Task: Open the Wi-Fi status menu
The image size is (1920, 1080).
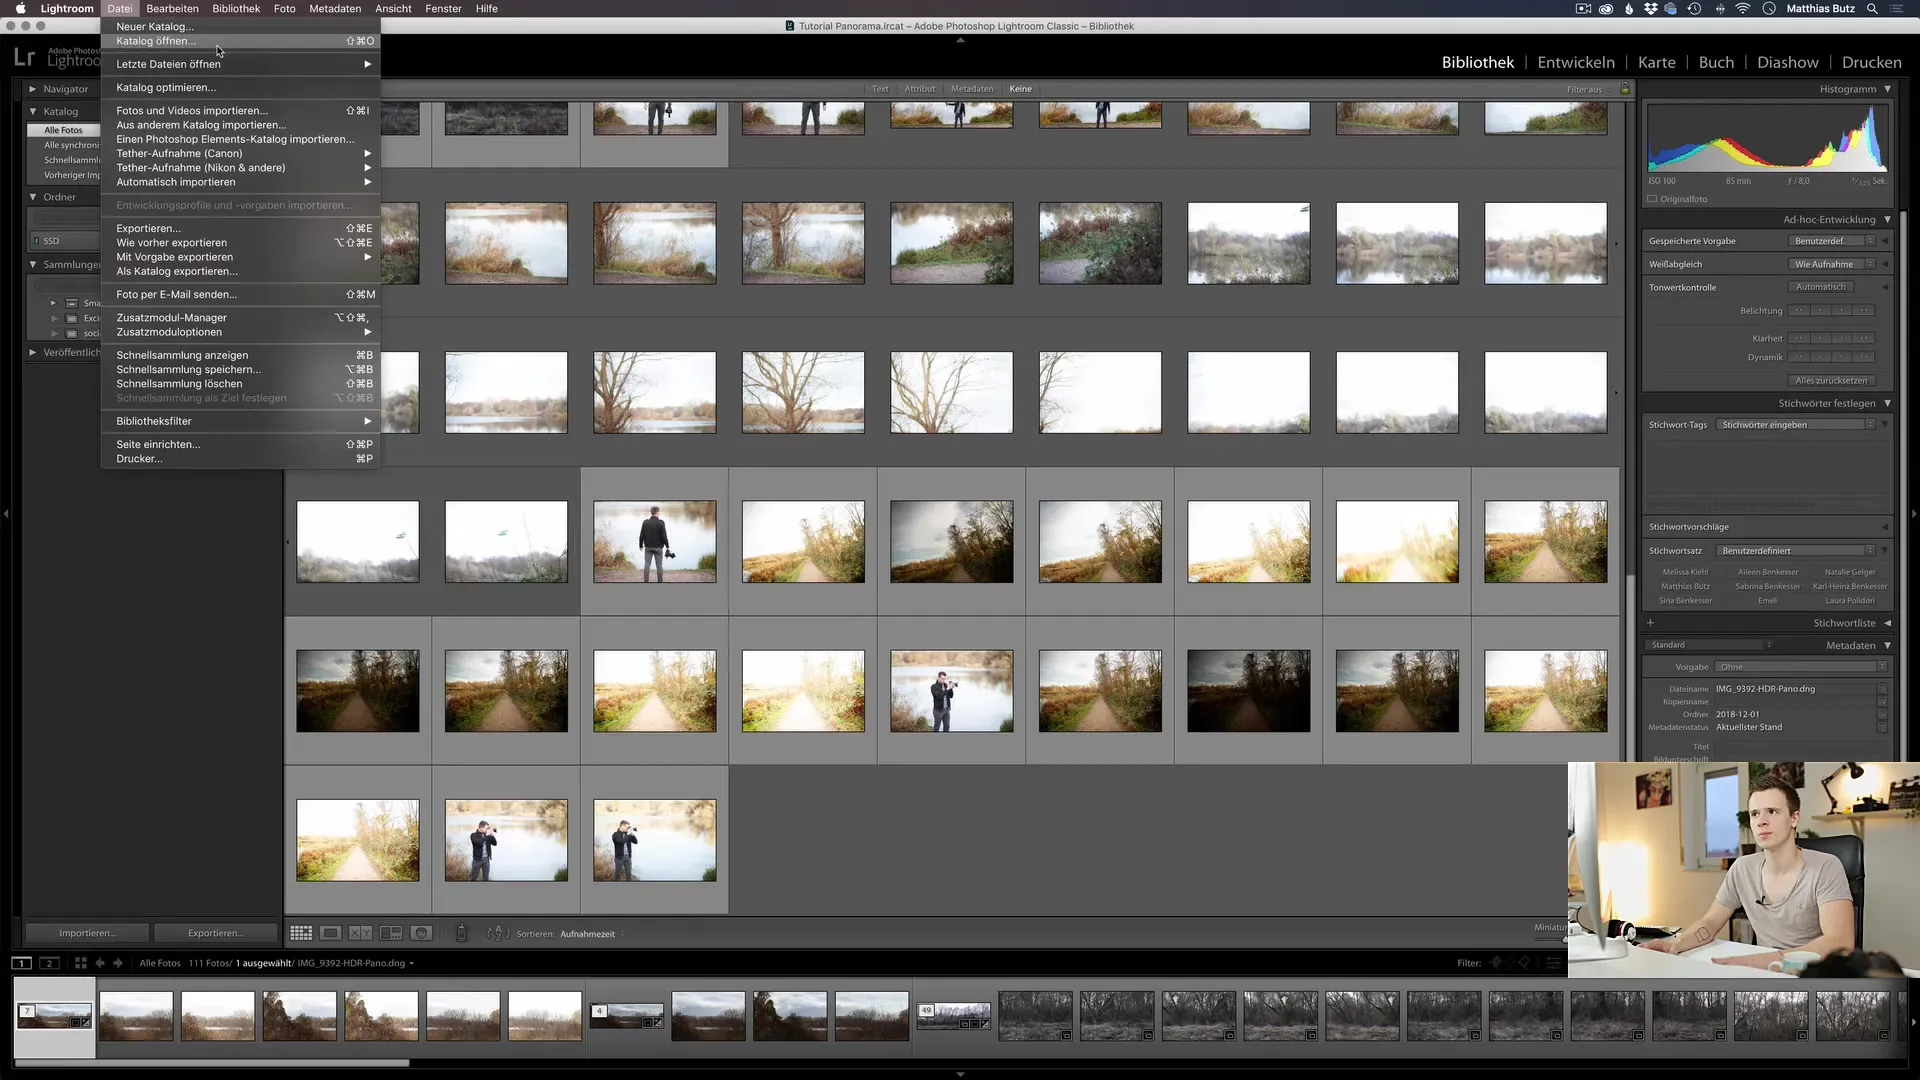Action: coord(1743,8)
